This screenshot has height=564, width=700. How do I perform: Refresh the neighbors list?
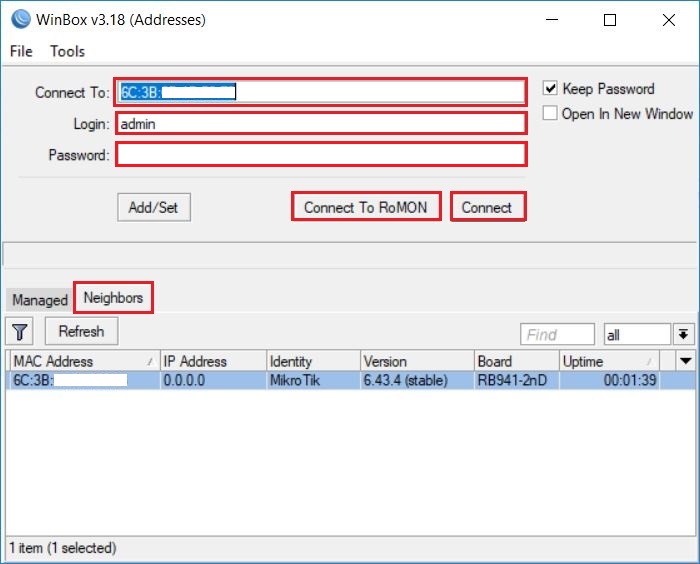(81, 331)
